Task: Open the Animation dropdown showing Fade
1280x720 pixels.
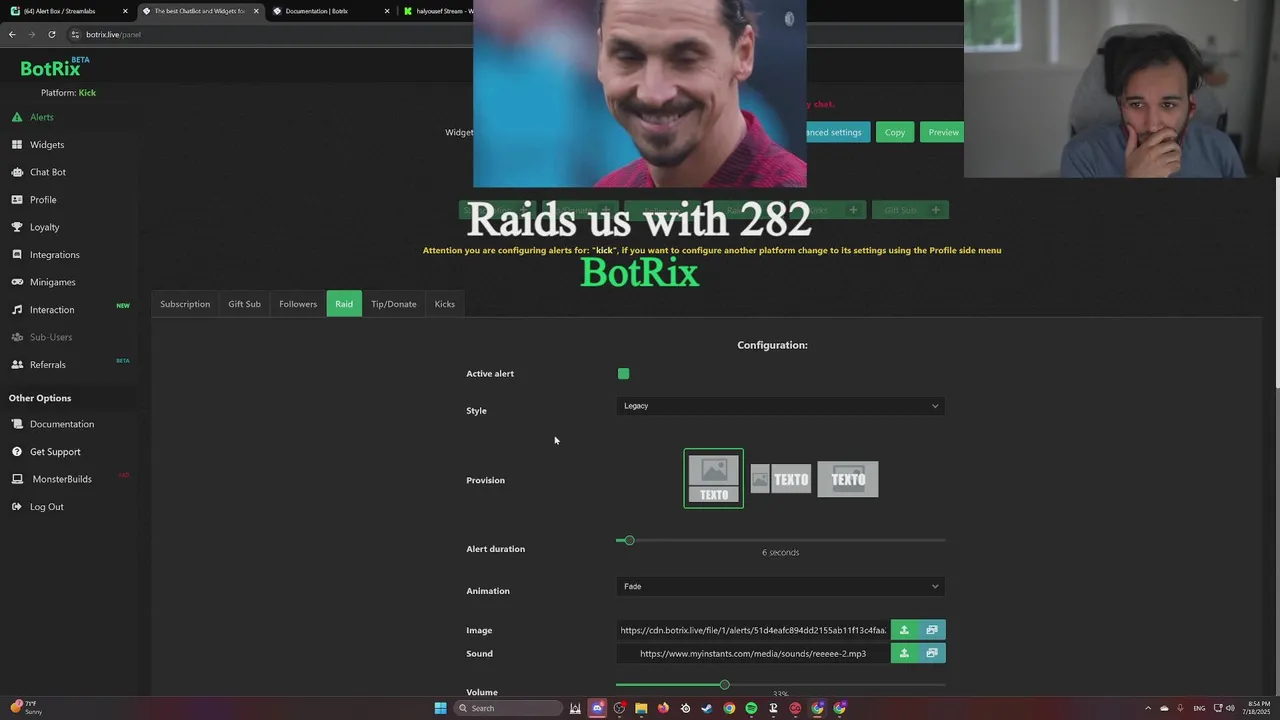Action: (781, 586)
